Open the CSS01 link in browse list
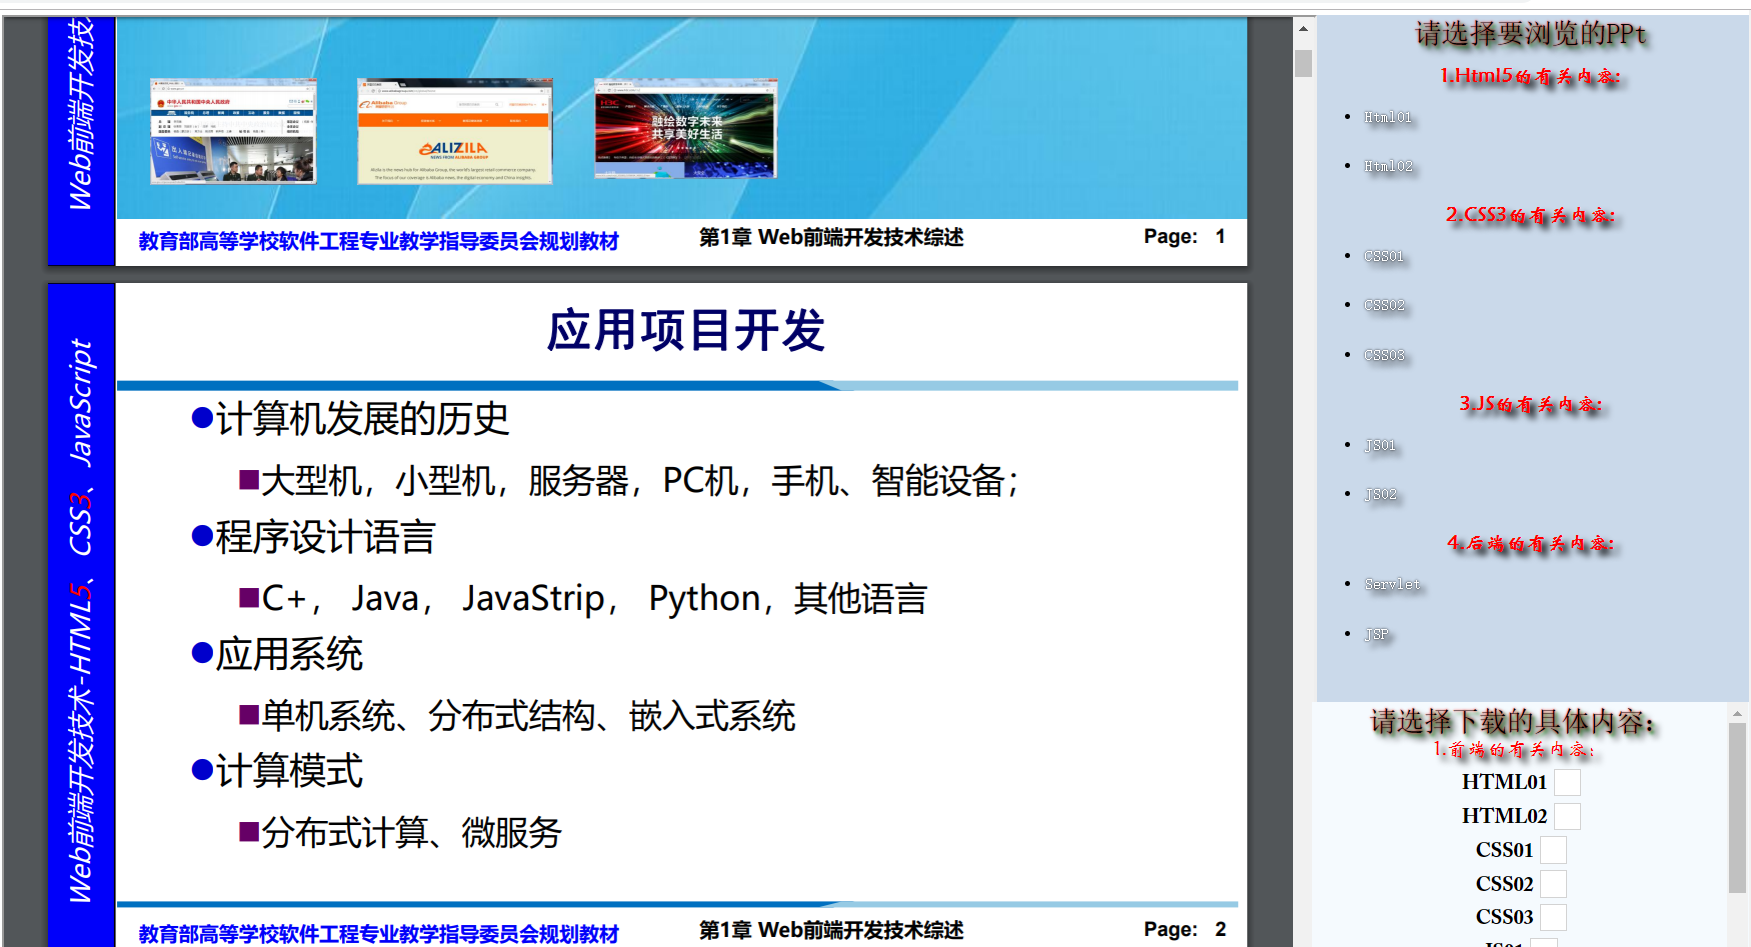Screen dimensions: 1751x947 [x=1384, y=256]
